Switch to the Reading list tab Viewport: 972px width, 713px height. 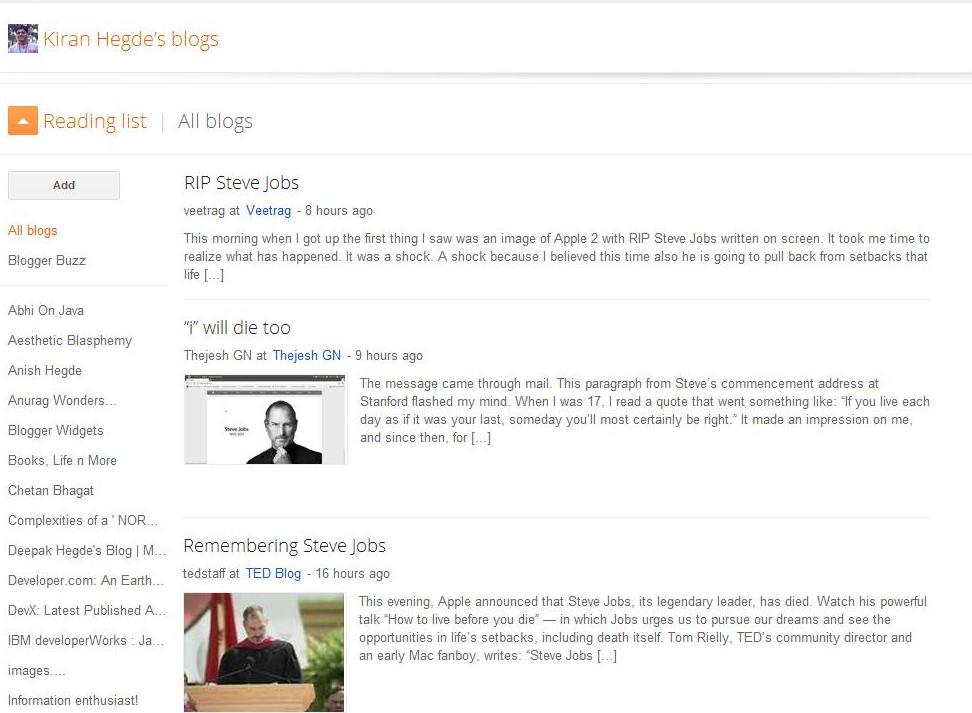(95, 121)
